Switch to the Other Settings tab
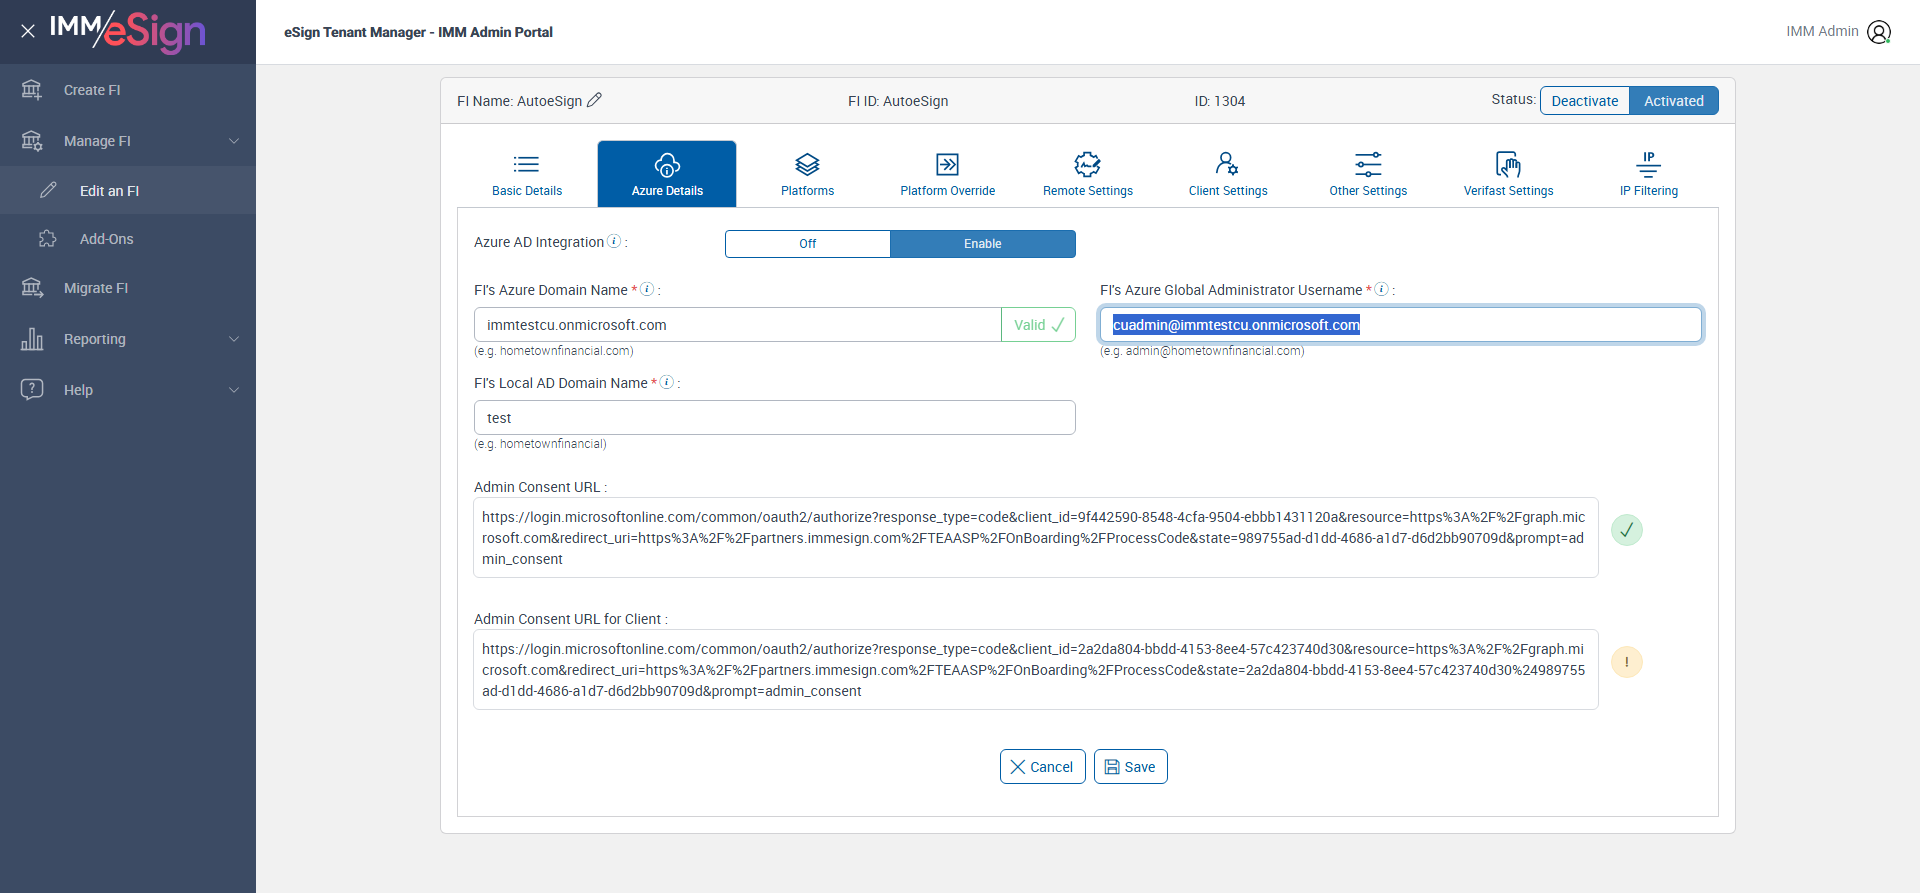Screen dimensions: 1920x893 click(1368, 174)
